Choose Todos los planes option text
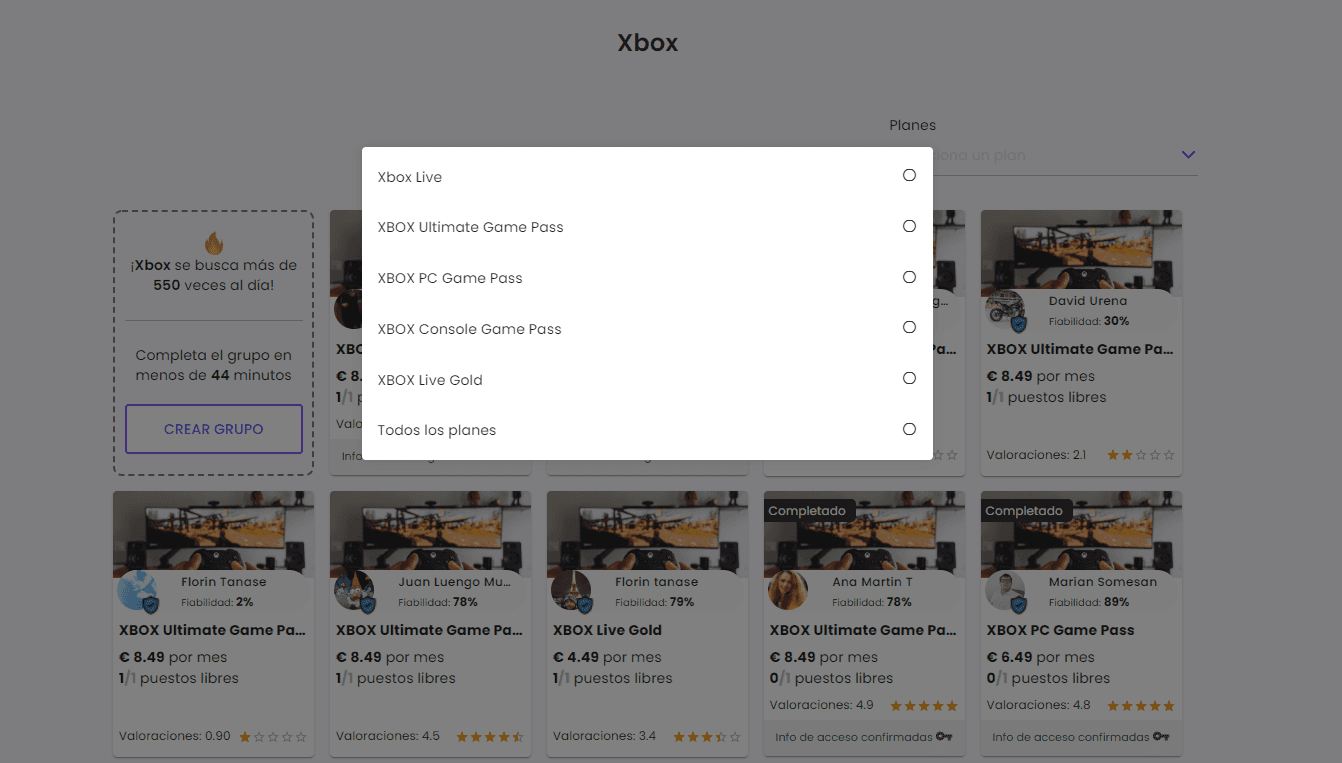Screen dimensions: 1342x763 [437, 430]
